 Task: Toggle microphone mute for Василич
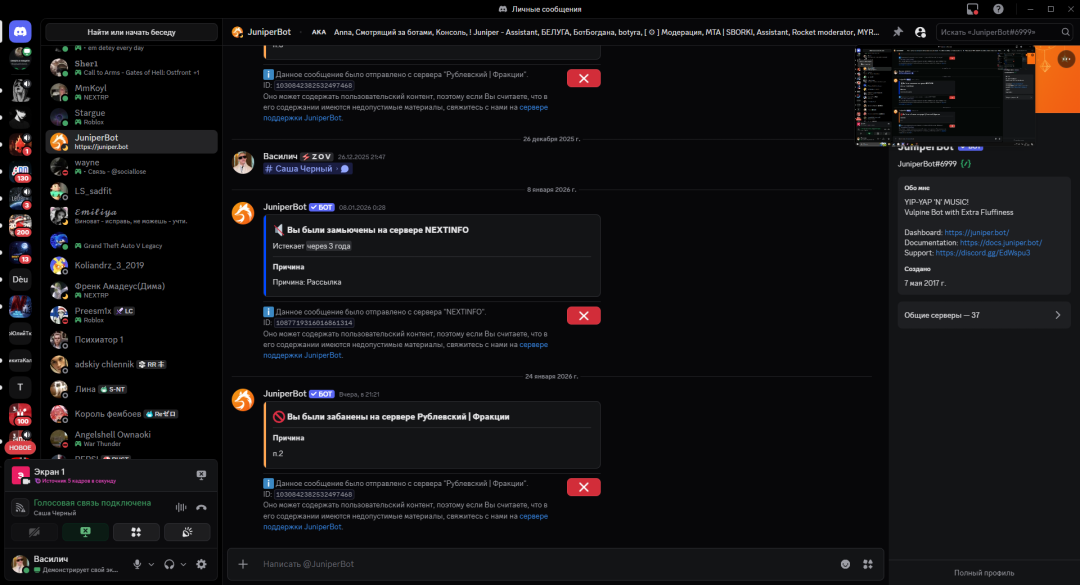pos(137,564)
